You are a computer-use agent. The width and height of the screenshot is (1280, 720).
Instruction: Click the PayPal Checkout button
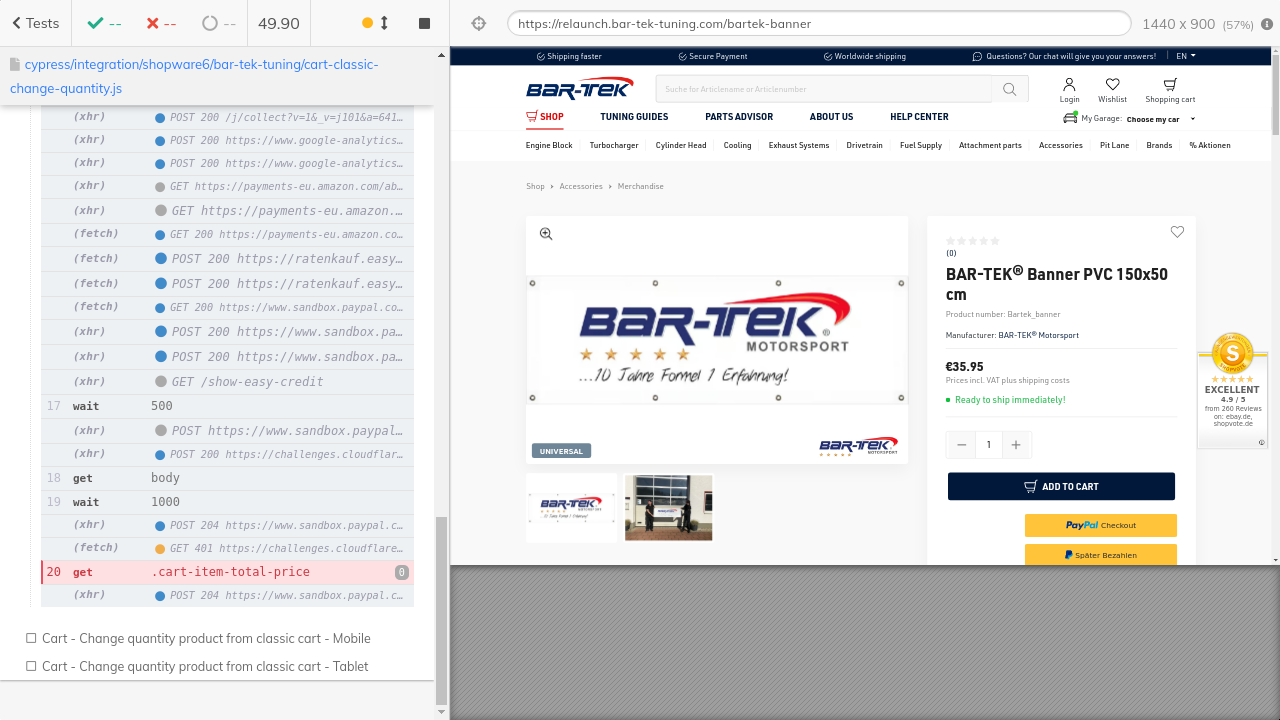(1100, 525)
